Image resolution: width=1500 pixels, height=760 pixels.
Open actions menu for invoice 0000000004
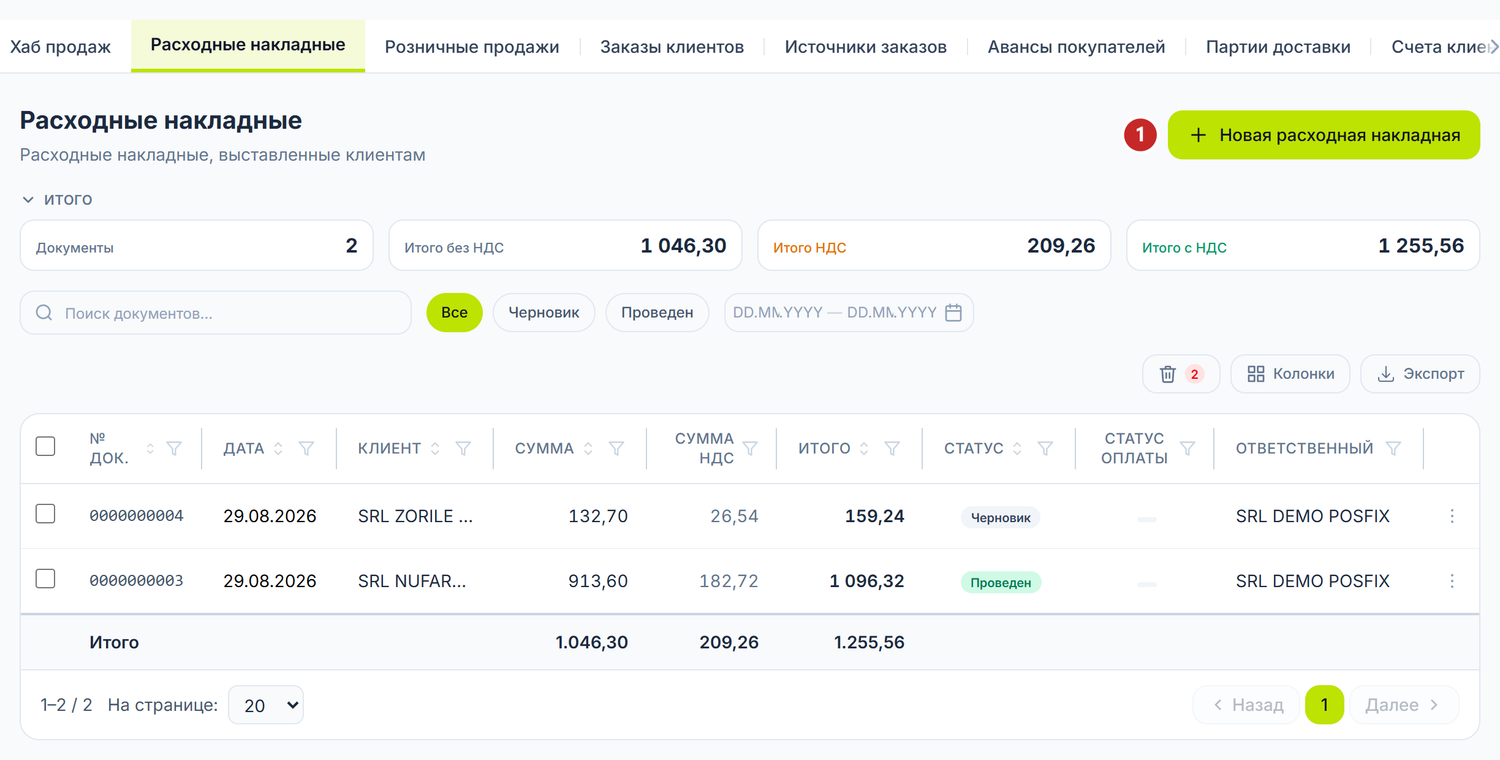point(1452,517)
